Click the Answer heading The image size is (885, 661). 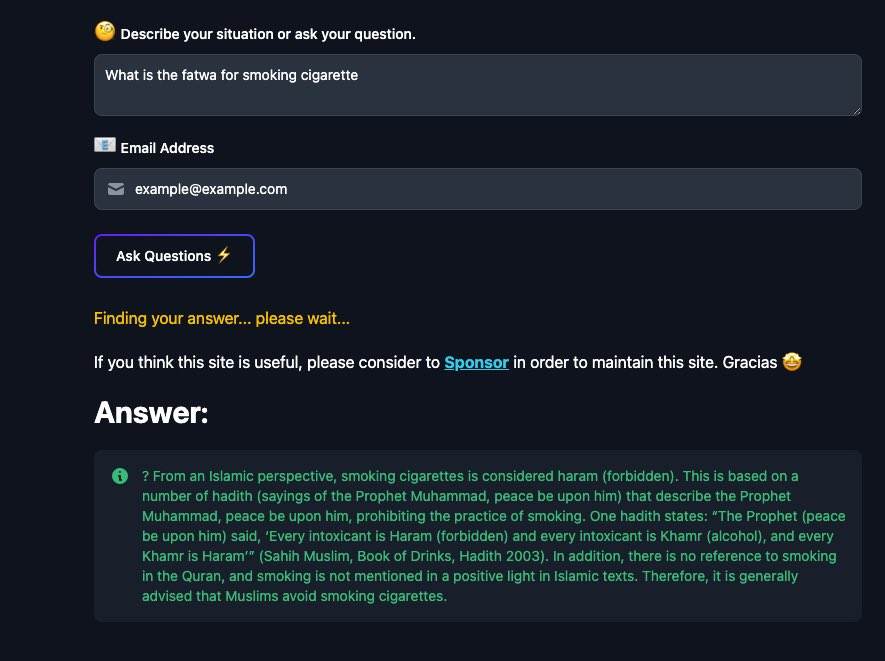(151, 412)
